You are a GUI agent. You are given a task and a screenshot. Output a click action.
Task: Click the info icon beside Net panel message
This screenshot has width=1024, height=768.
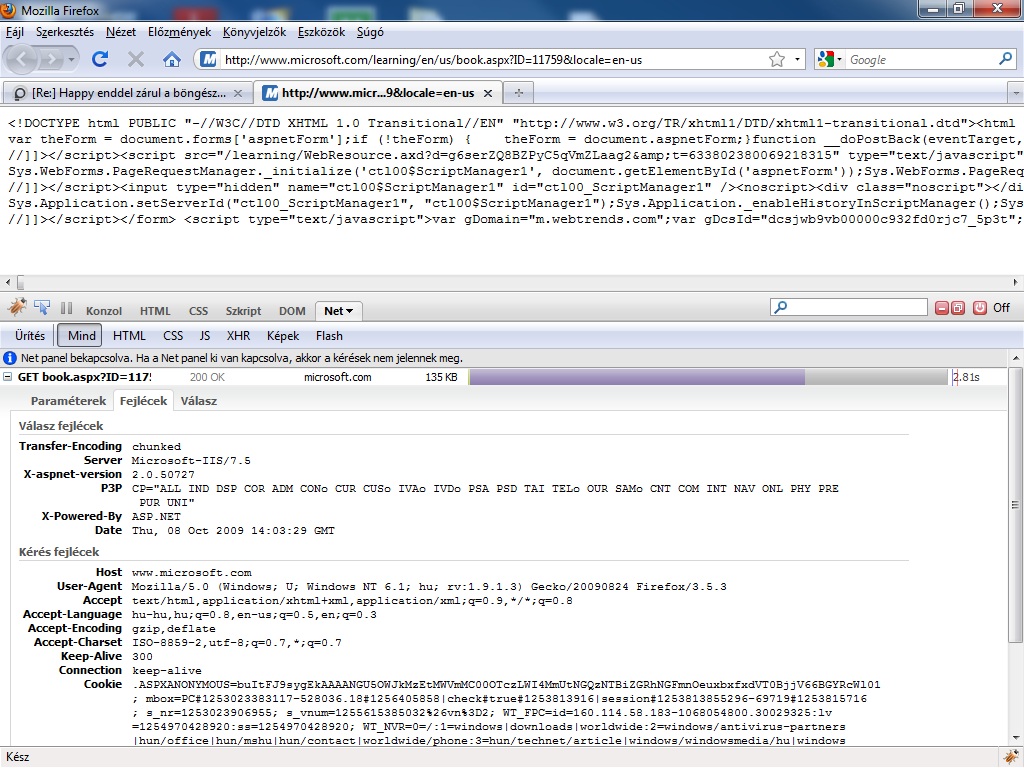coord(10,358)
